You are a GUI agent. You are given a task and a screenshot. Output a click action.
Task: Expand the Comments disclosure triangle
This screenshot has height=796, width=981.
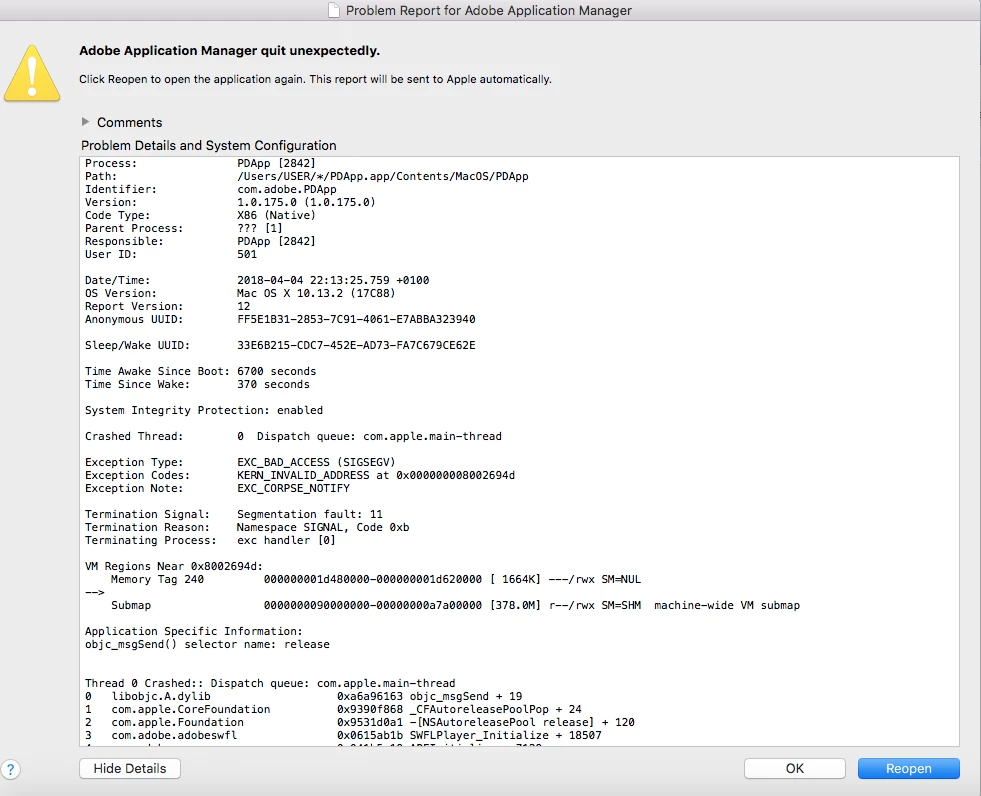click(x=86, y=121)
